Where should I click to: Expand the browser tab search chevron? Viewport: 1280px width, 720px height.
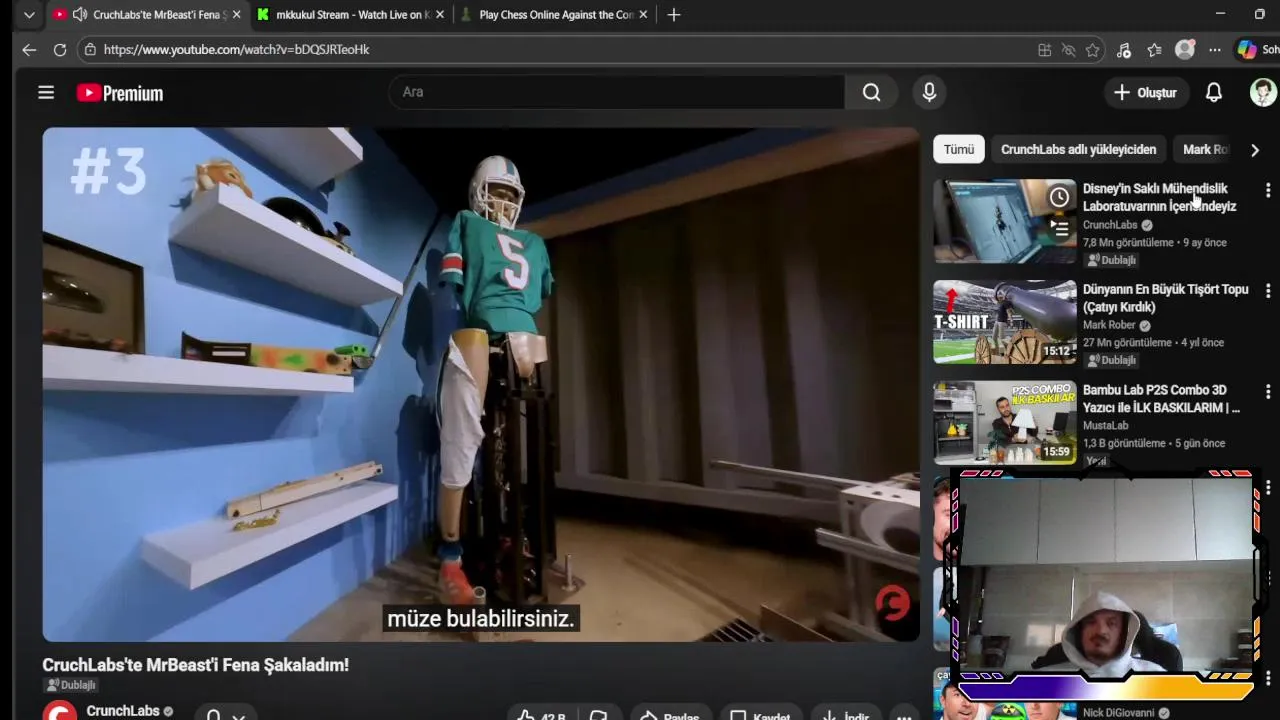(x=29, y=15)
